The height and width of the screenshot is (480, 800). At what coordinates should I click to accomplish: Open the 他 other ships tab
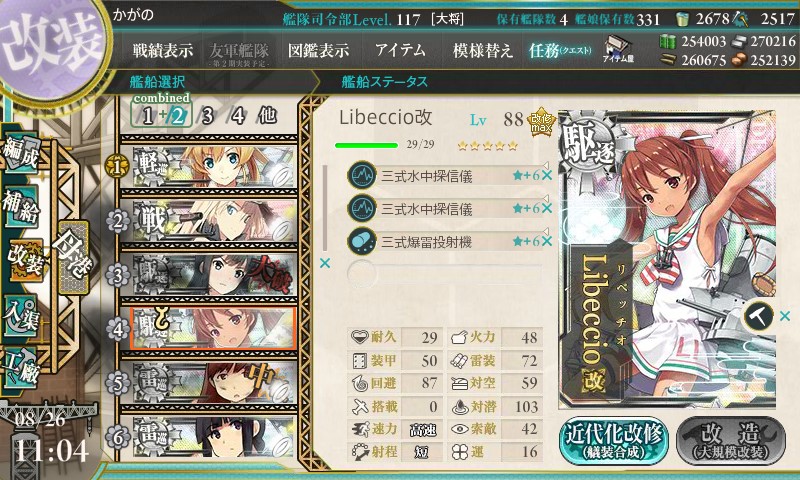267,115
